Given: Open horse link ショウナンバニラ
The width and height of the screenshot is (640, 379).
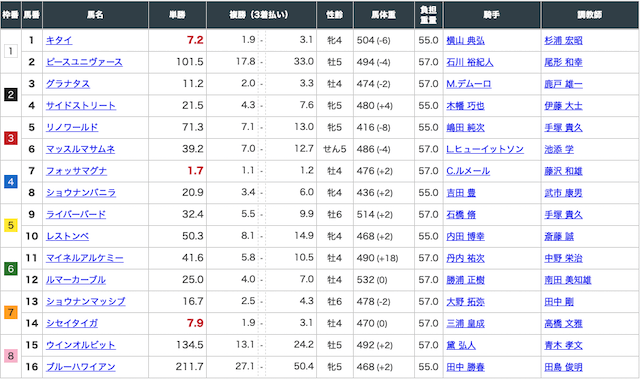Looking at the screenshot, I should [x=81, y=193].
